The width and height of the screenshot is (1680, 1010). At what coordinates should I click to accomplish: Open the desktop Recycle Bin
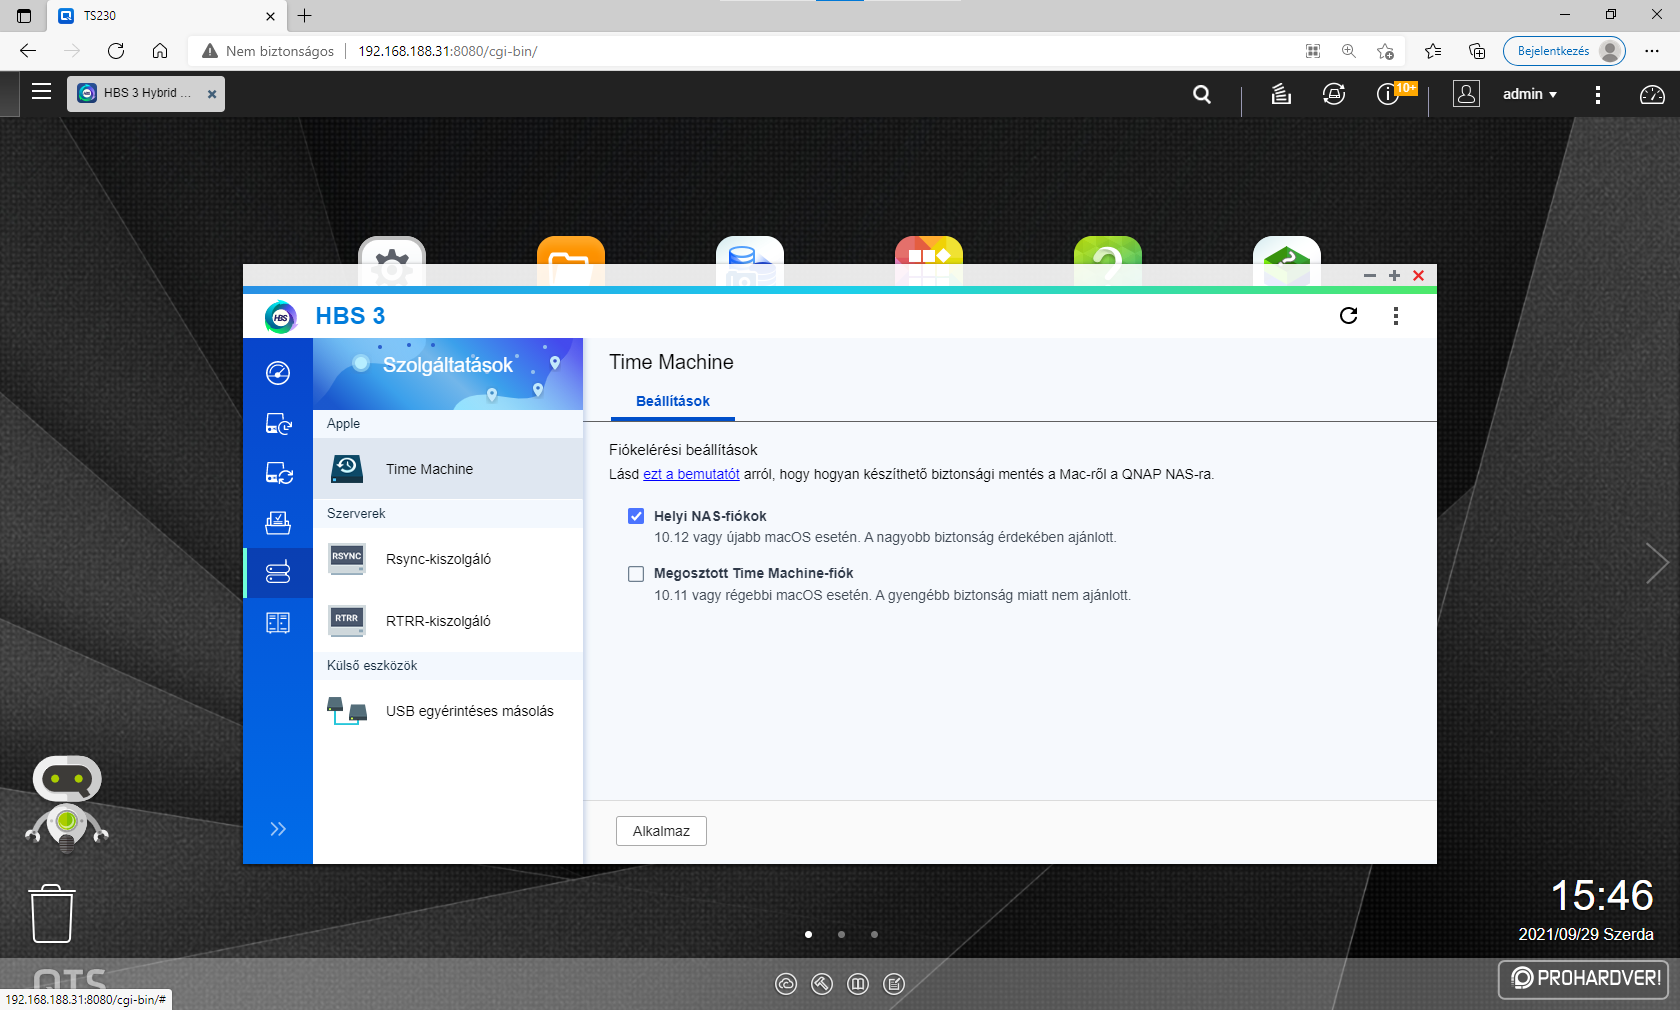point(52,913)
